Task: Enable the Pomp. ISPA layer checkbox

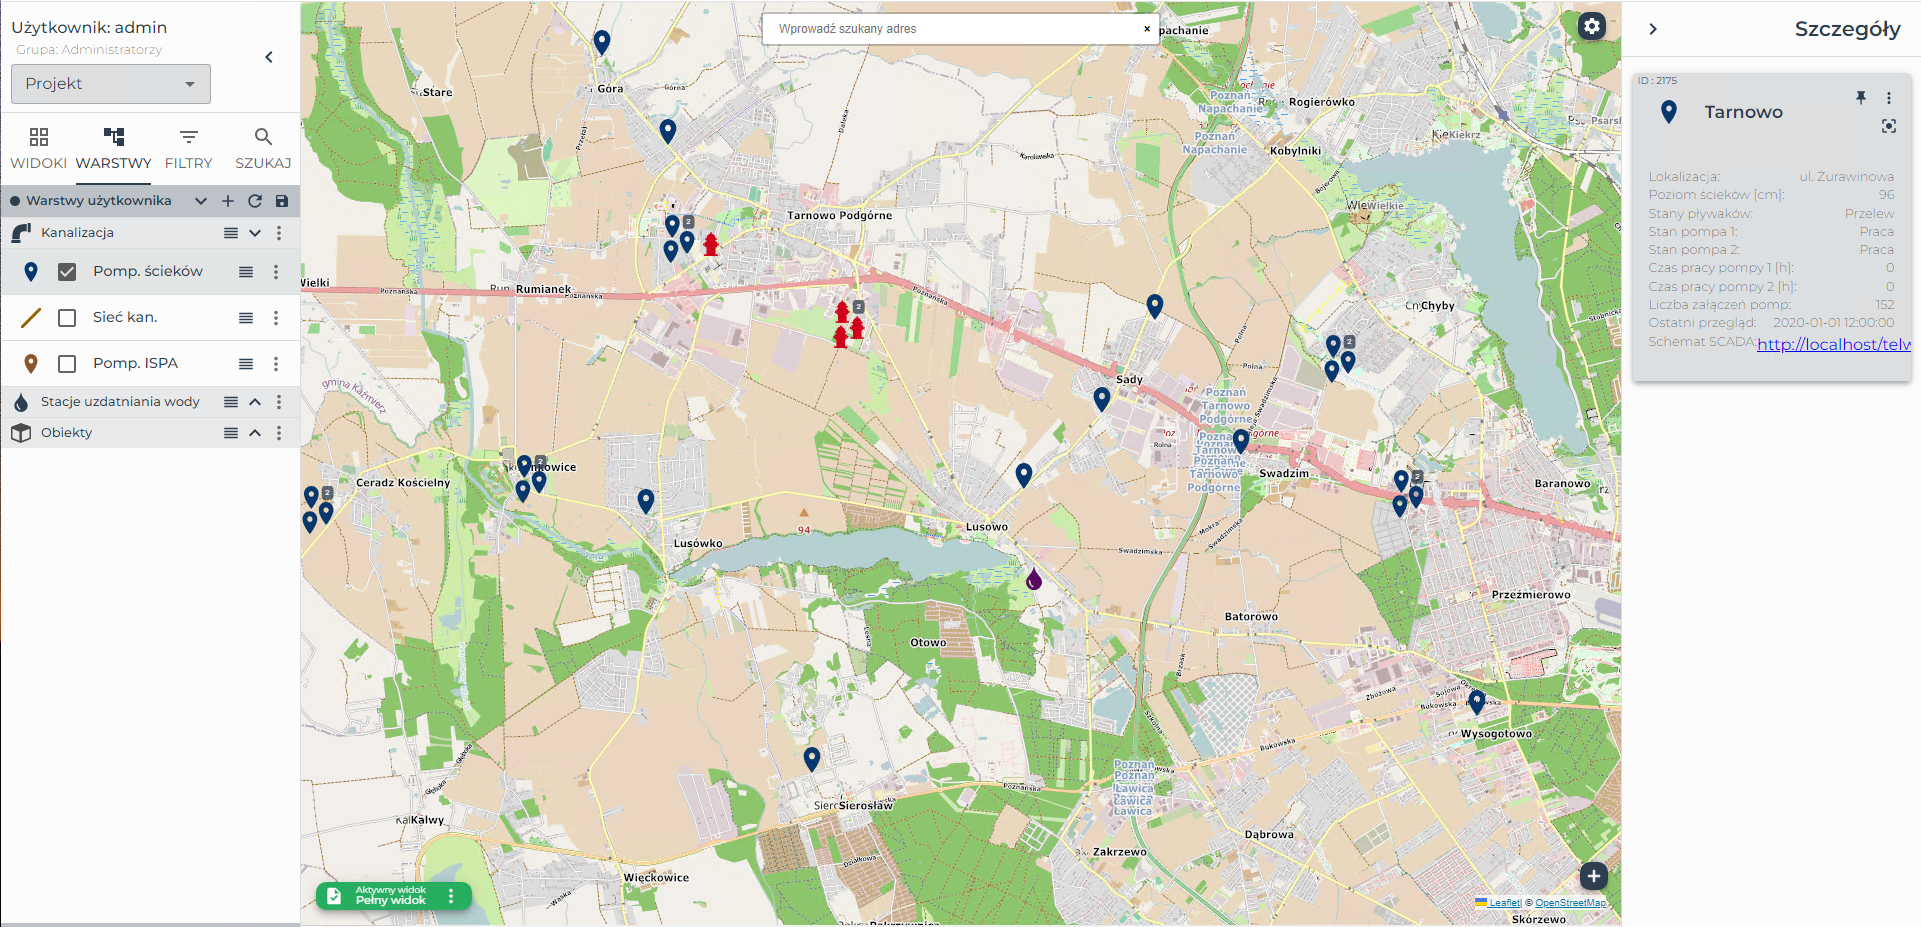Action: [x=67, y=364]
